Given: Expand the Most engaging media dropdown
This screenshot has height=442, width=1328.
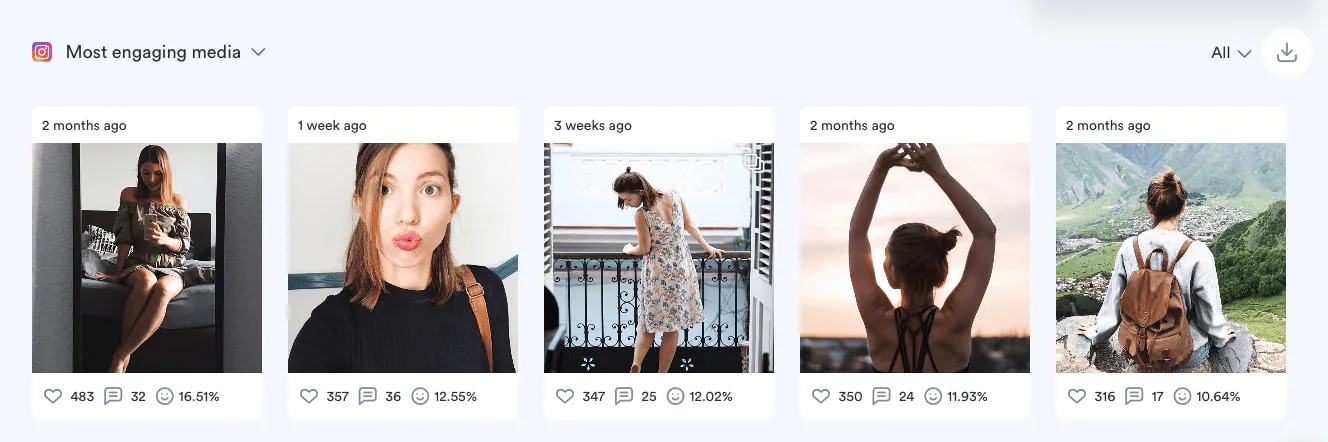Looking at the screenshot, I should click(x=258, y=52).
